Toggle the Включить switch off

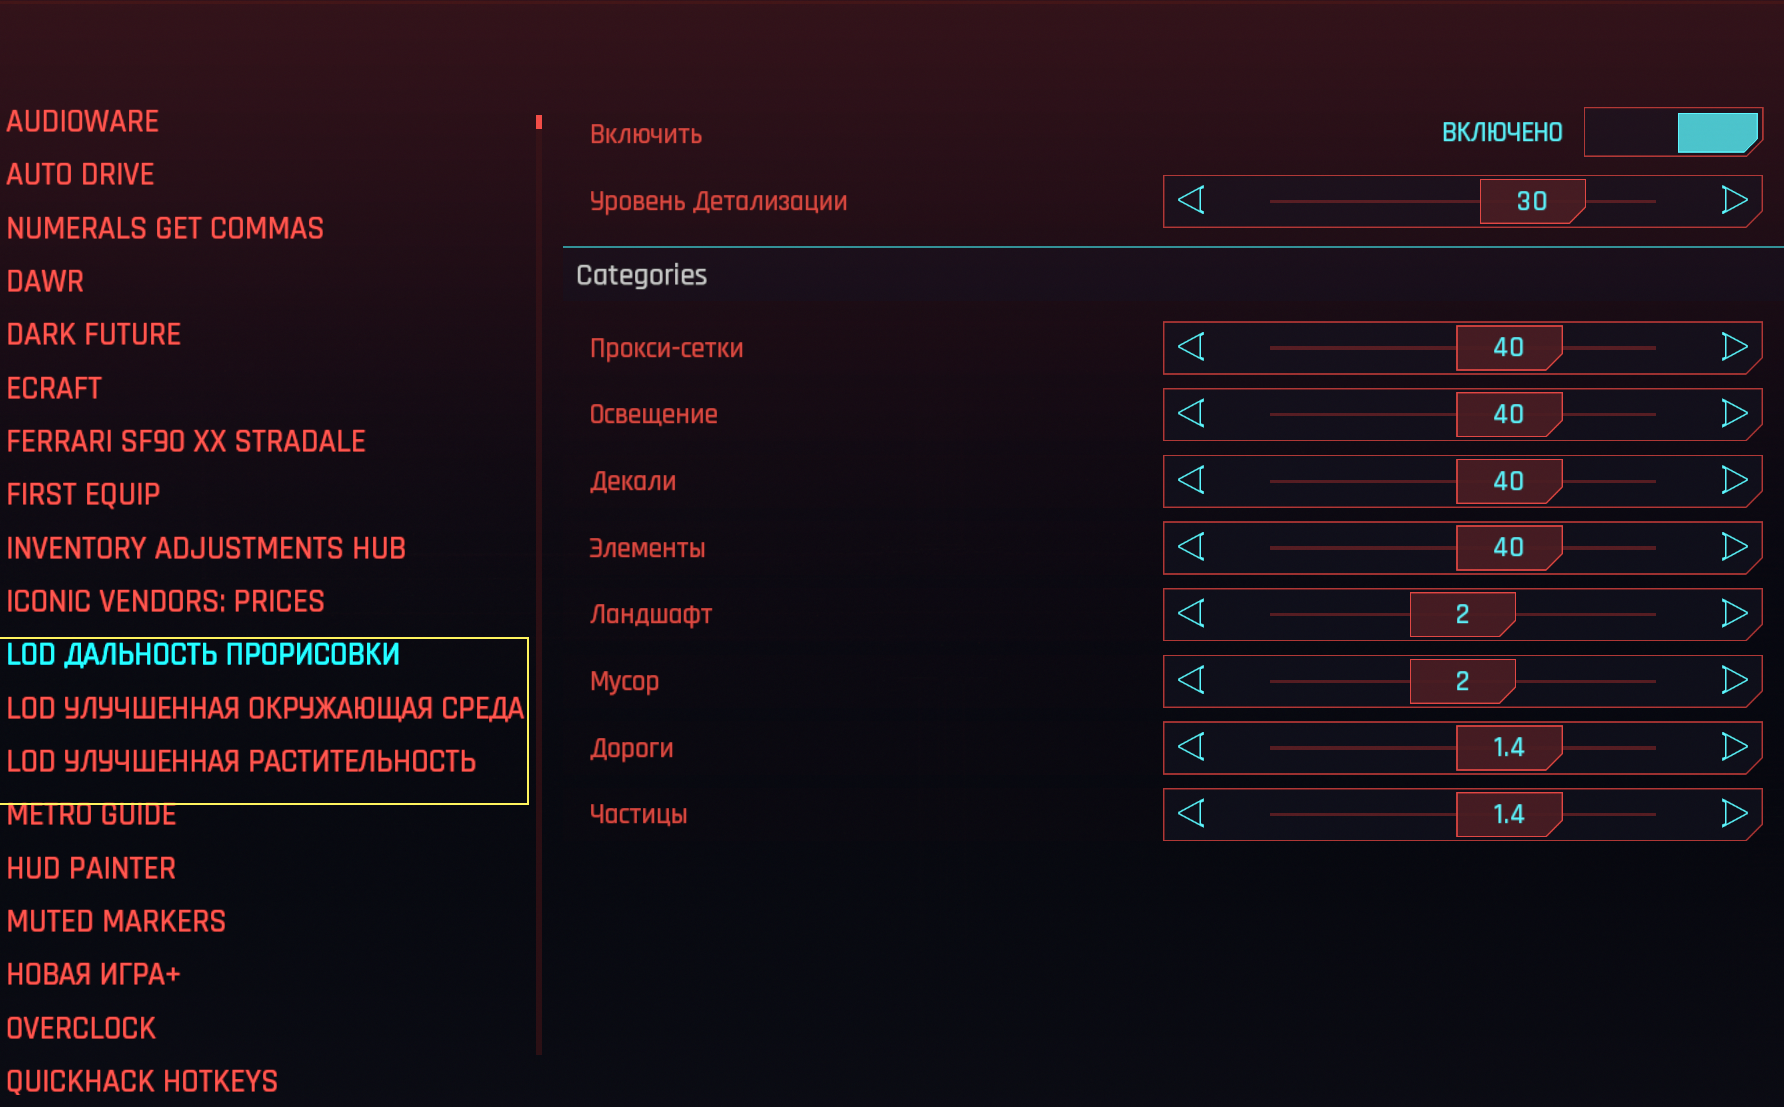point(1673,132)
